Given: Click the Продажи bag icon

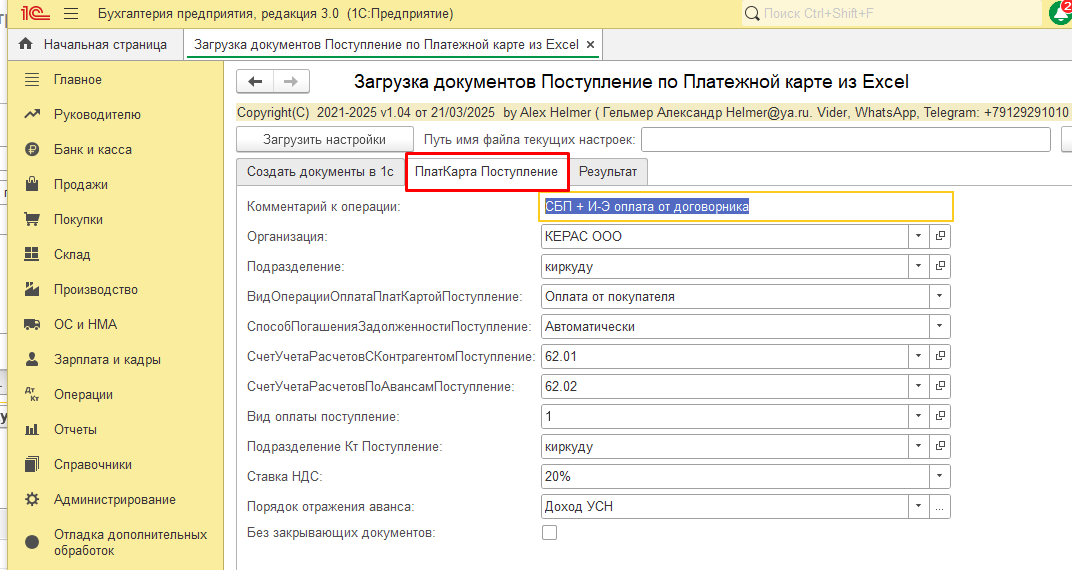Looking at the screenshot, I should tap(32, 185).
